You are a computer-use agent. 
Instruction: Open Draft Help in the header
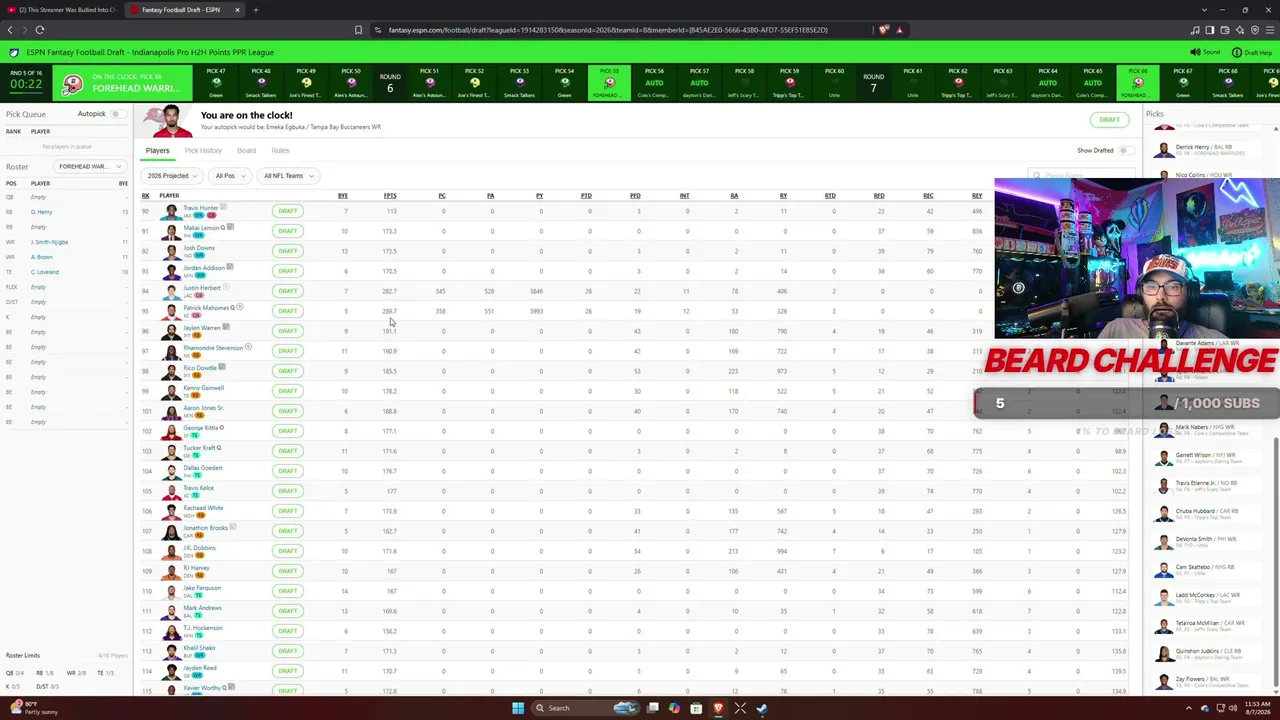pyautogui.click(x=1252, y=52)
